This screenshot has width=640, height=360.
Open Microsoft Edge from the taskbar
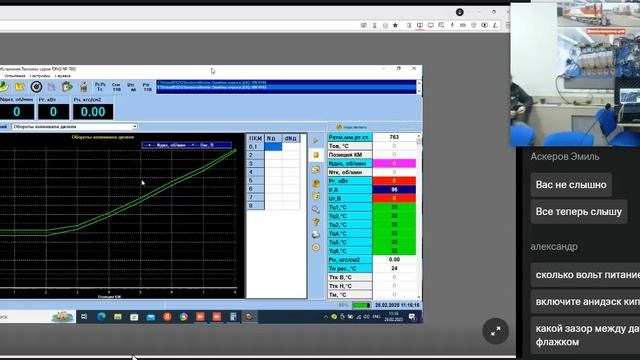click(101, 317)
